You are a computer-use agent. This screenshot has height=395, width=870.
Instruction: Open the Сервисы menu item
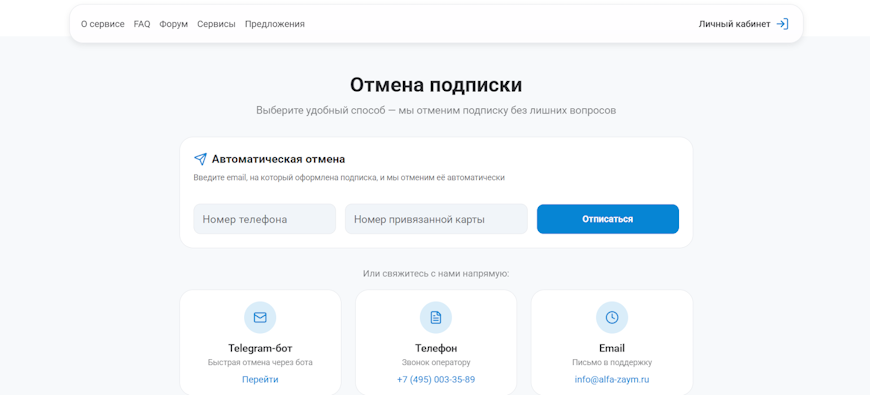[x=216, y=24]
